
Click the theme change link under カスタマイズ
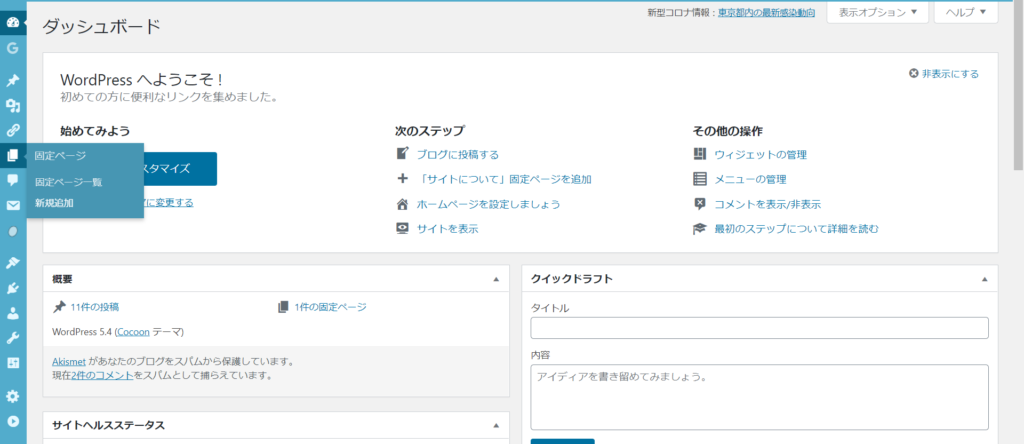tap(168, 202)
